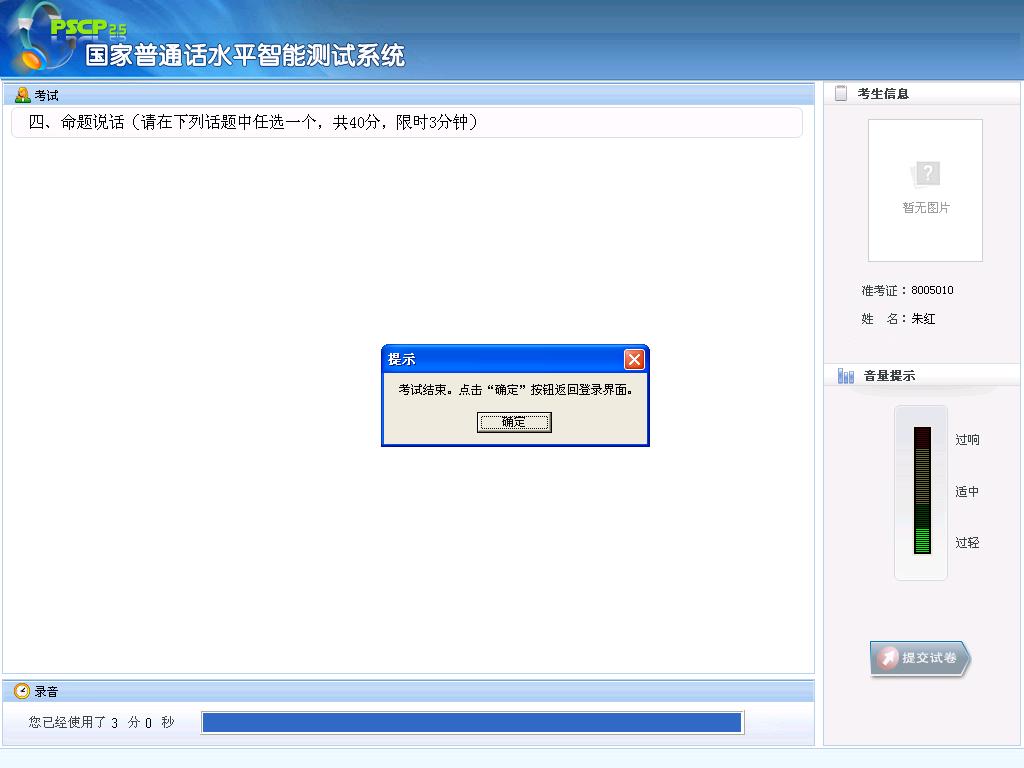Screen dimensions: 1024x768
Task: Click the question-mark placeholder image icon
Action: click(926, 174)
